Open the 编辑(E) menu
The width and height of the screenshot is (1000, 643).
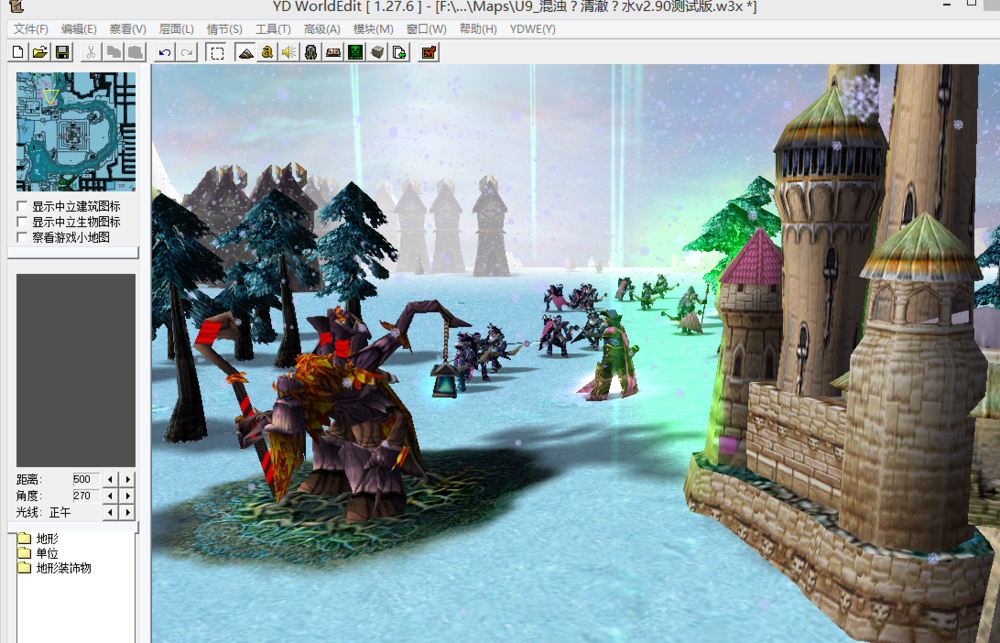click(79, 29)
